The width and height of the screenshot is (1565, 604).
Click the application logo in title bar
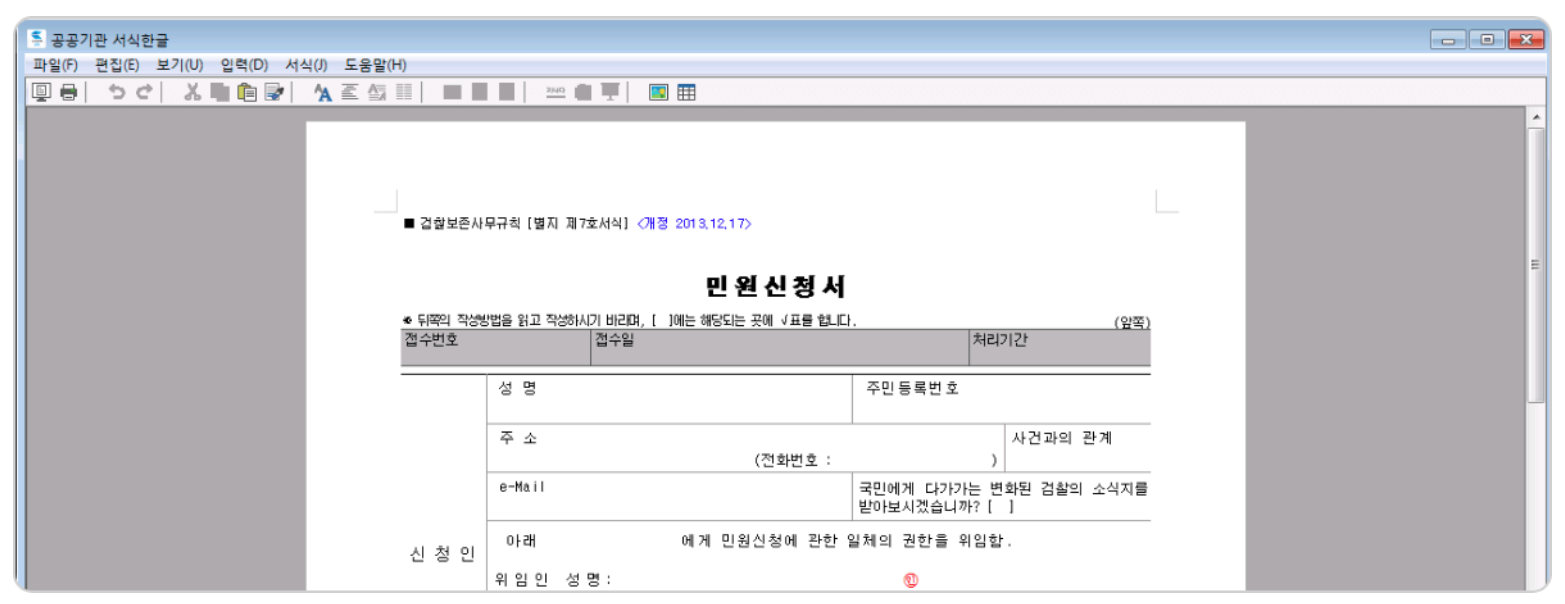click(37, 39)
